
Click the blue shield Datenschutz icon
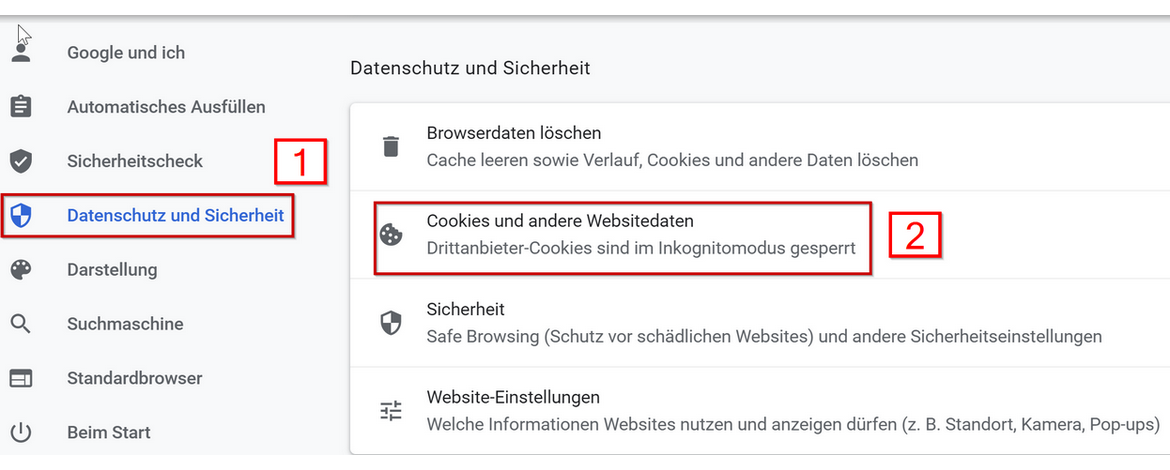tap(21, 215)
